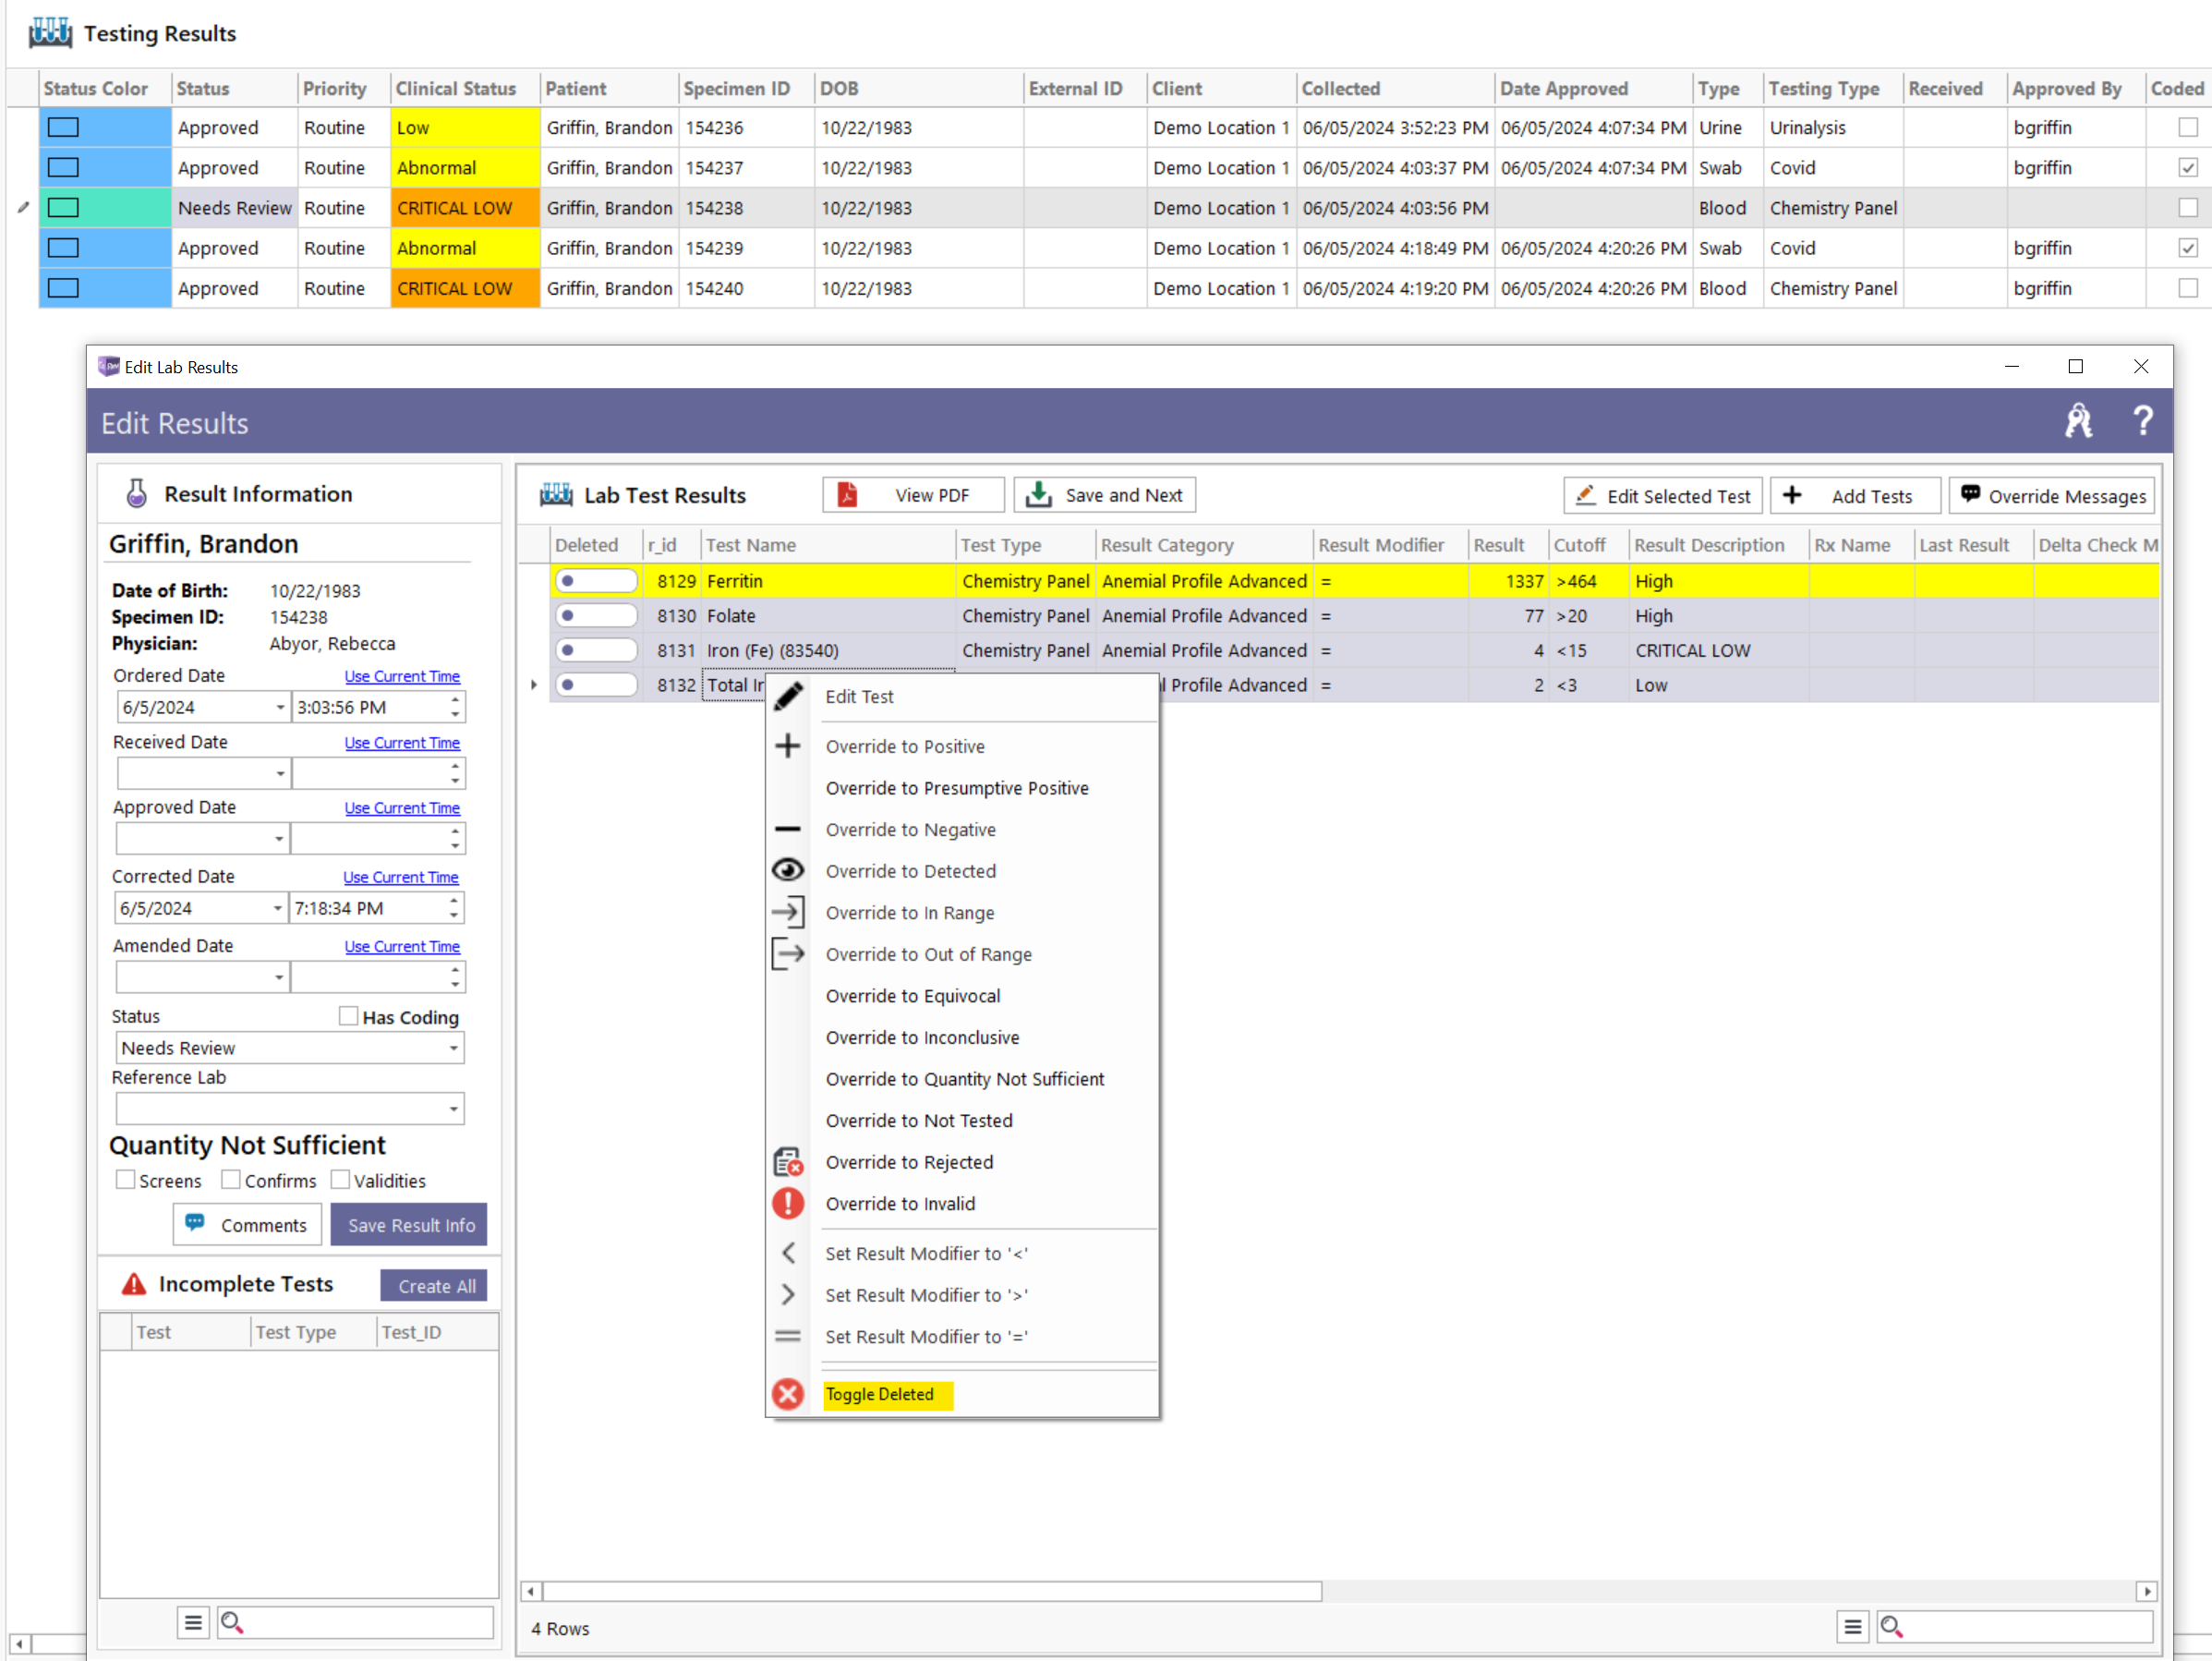Toggle Deleted switch for row 8132
This screenshot has width=2212, height=1661.
(597, 685)
